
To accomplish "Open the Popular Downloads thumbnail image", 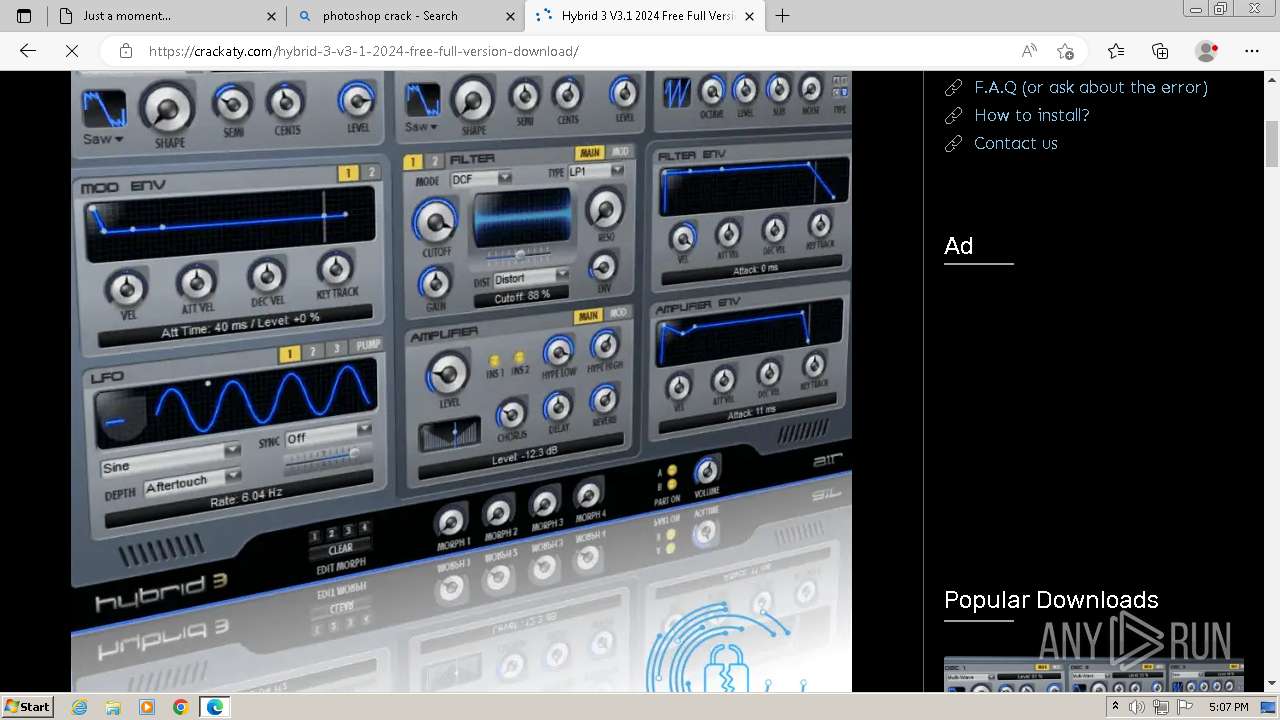I will pyautogui.click(x=1094, y=675).
